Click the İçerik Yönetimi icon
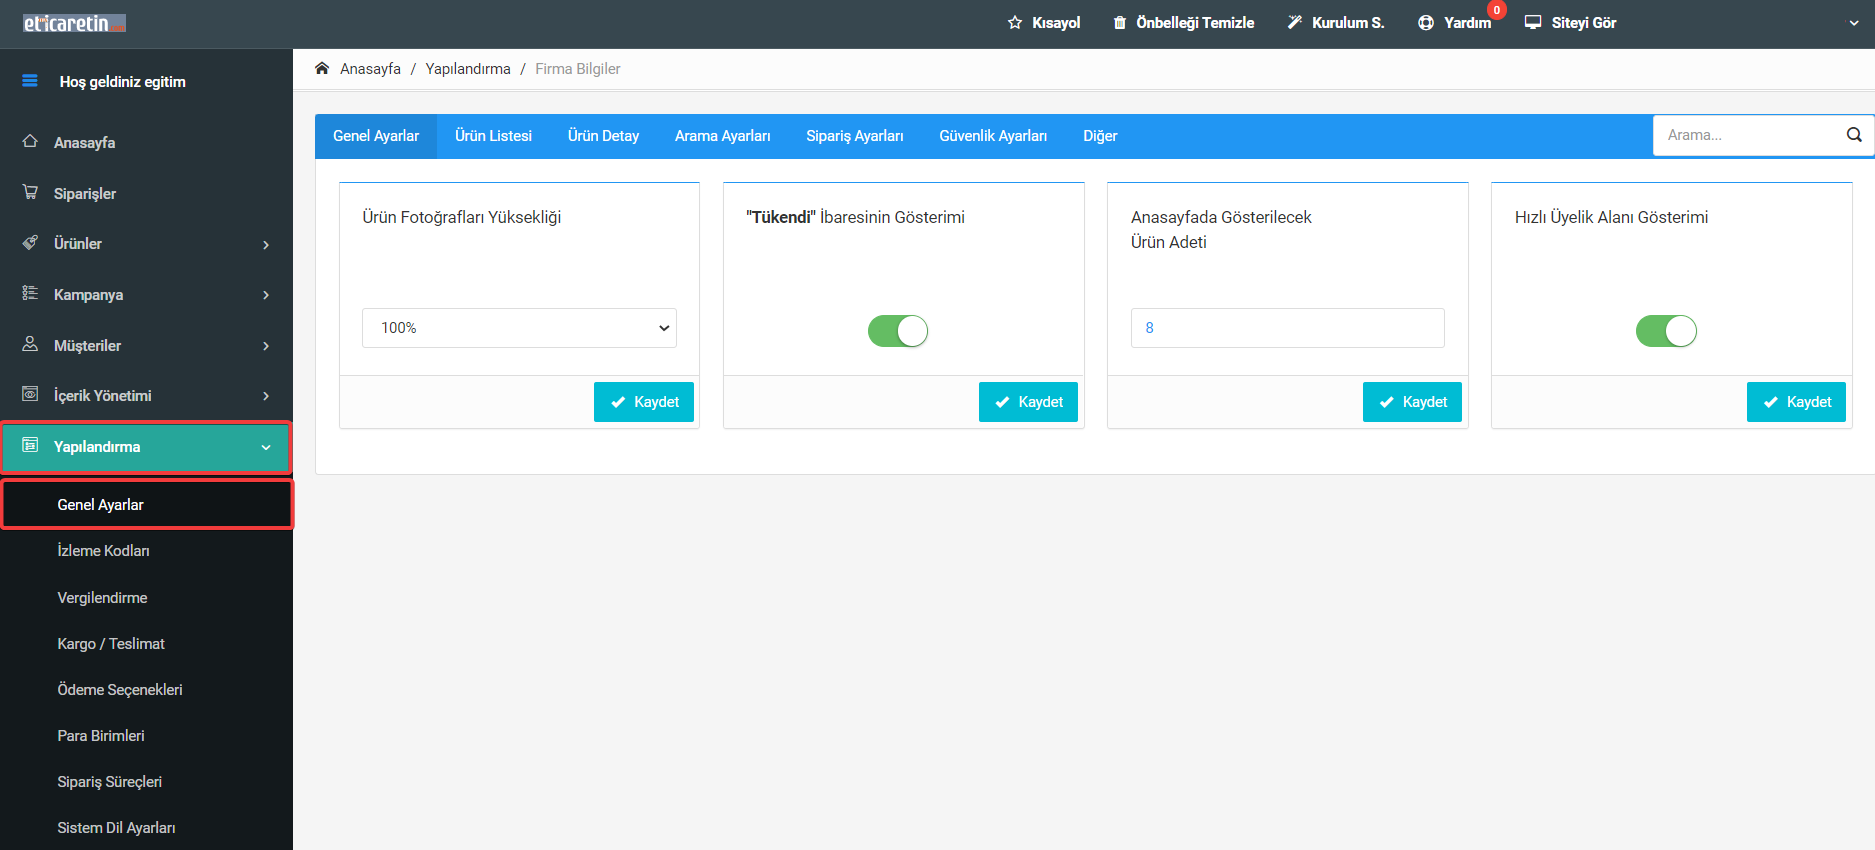Viewport: 1875px width, 850px height. 30,394
